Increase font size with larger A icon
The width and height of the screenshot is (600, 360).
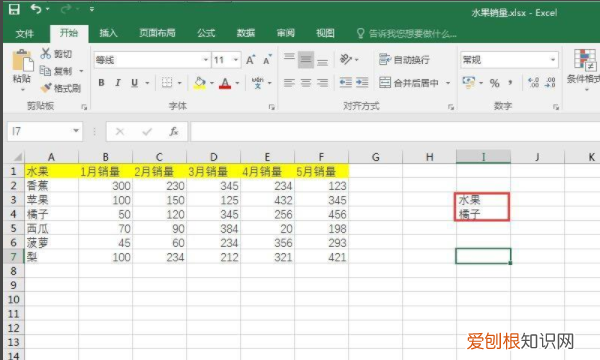click(x=250, y=60)
